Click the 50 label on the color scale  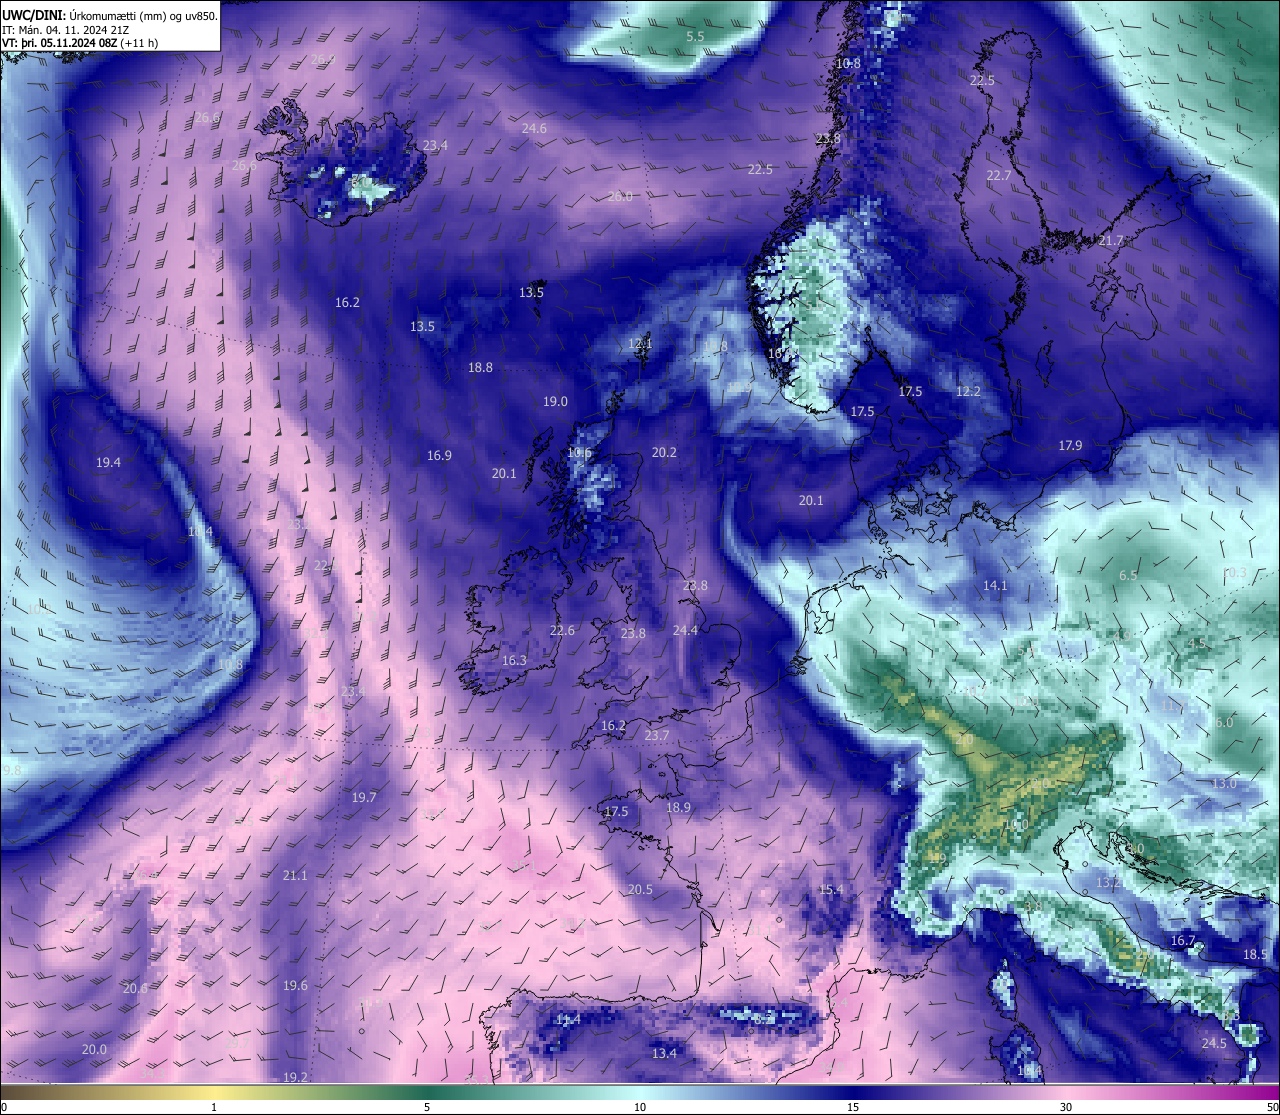[1271, 1107]
